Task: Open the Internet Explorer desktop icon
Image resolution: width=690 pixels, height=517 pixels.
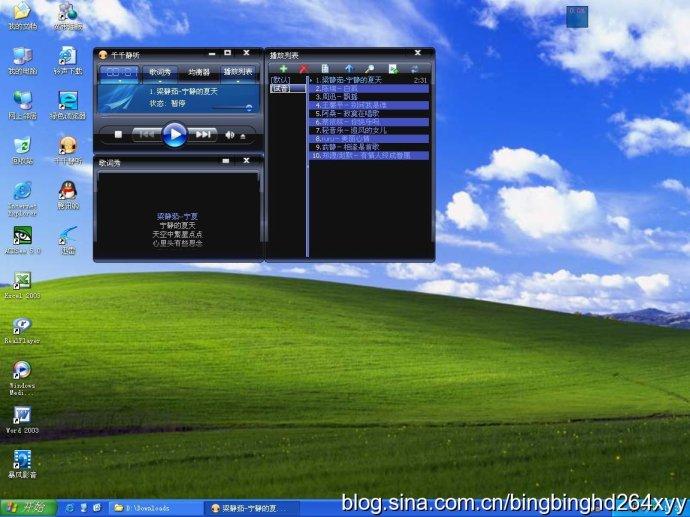Action: [22, 199]
